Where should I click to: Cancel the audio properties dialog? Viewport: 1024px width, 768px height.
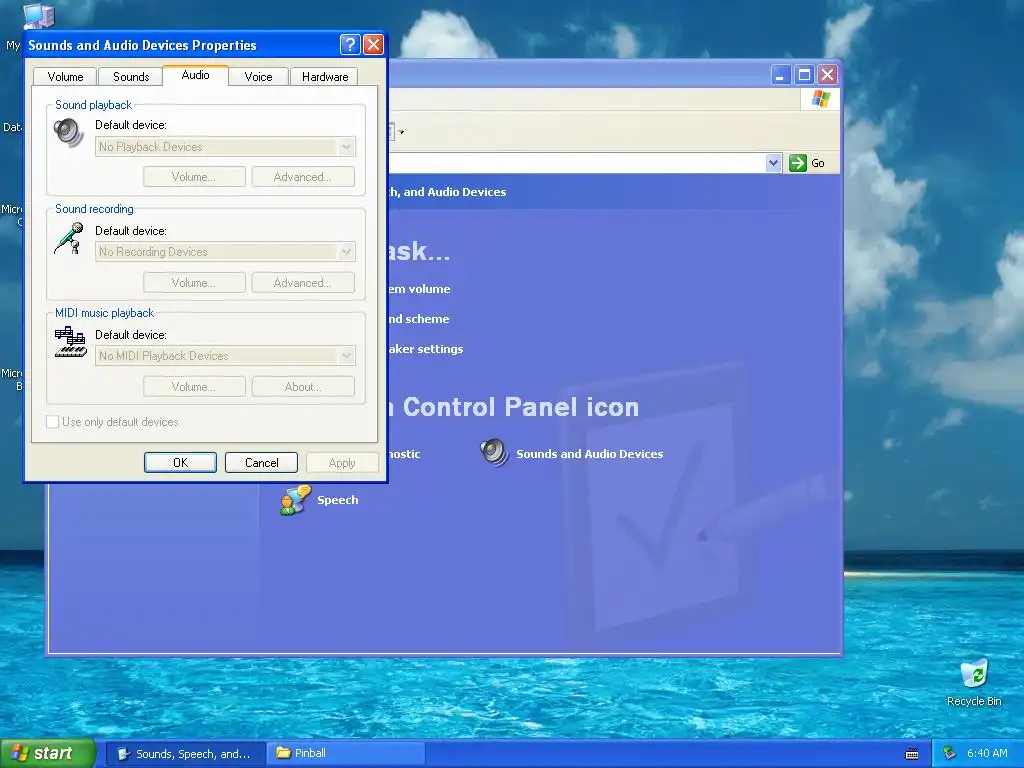261,462
